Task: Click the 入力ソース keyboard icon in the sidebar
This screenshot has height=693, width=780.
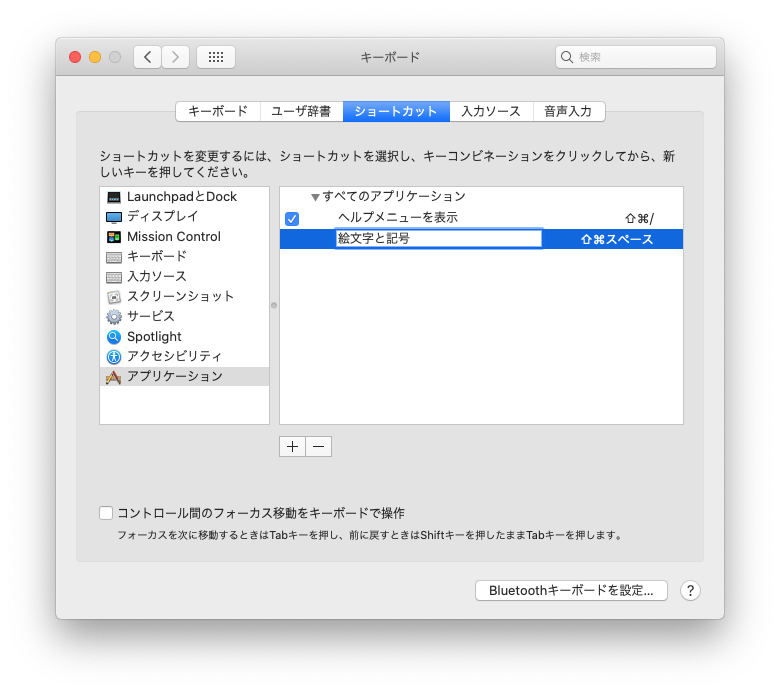Action: click(x=114, y=277)
